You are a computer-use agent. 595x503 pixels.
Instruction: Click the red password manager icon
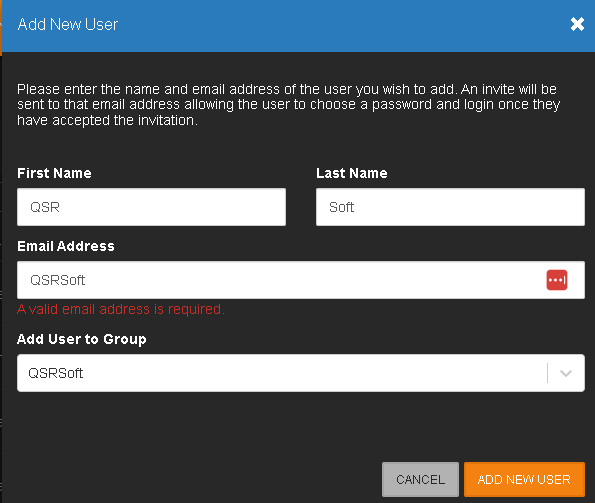coord(557,280)
